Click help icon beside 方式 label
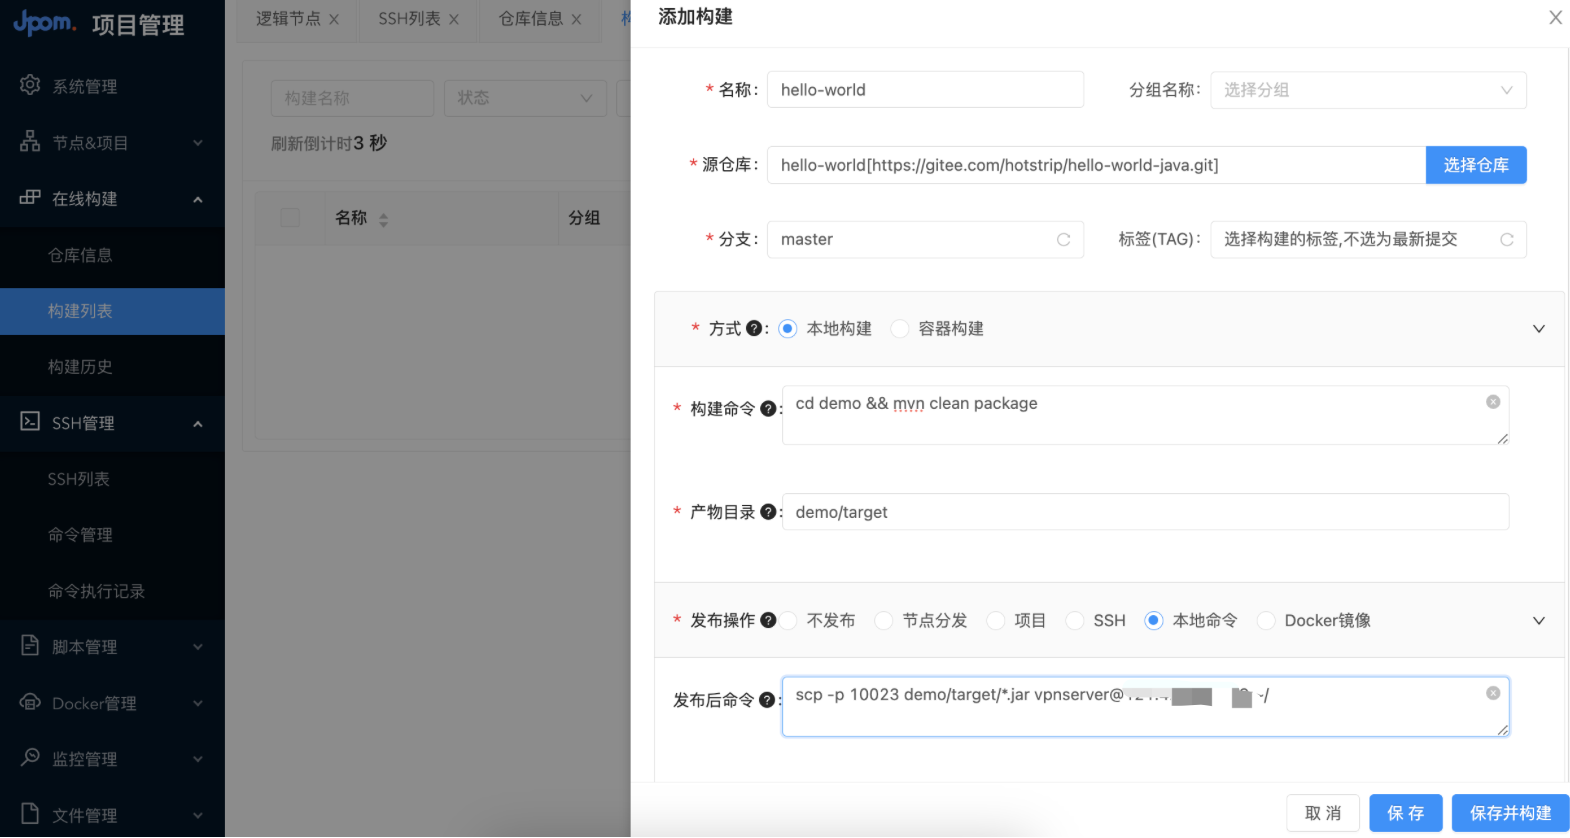This screenshot has width=1570, height=838. [x=754, y=329]
